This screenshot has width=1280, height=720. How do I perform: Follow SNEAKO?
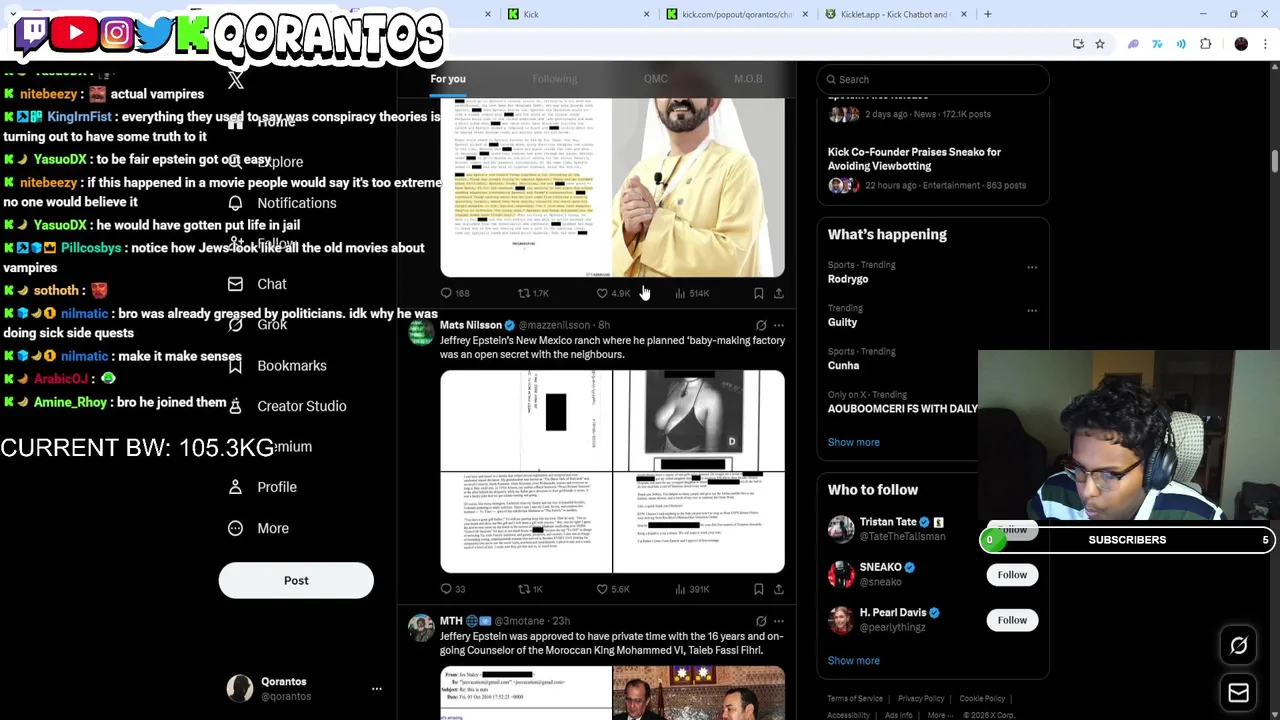click(x=1012, y=575)
